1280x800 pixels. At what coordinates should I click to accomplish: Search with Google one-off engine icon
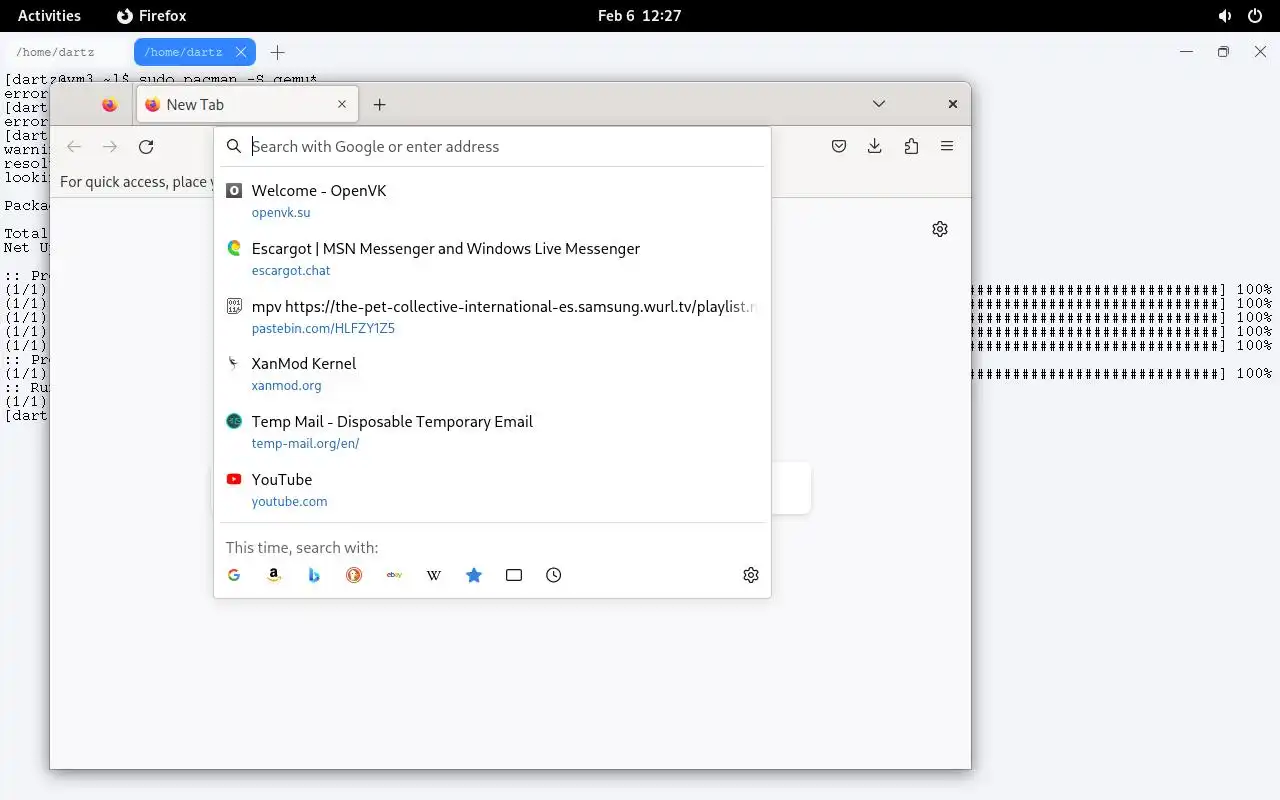[x=234, y=575]
